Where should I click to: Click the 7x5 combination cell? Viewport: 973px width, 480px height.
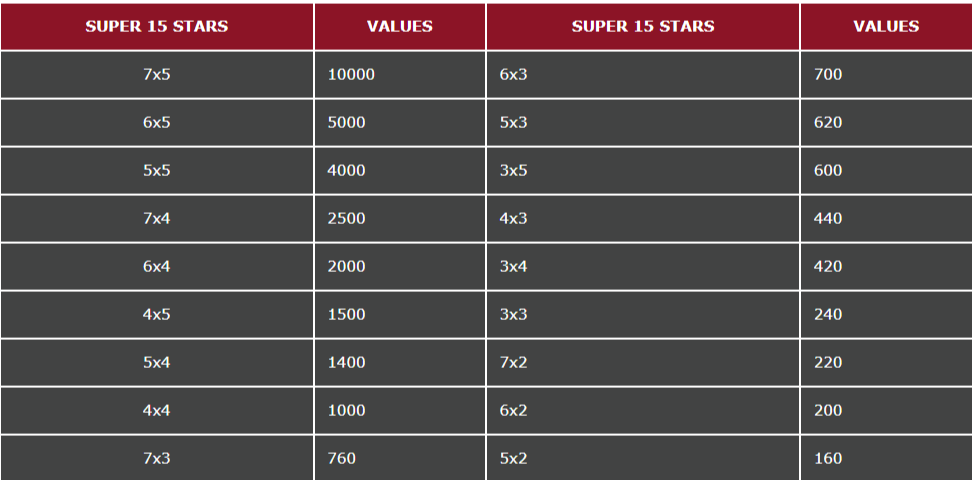157,74
